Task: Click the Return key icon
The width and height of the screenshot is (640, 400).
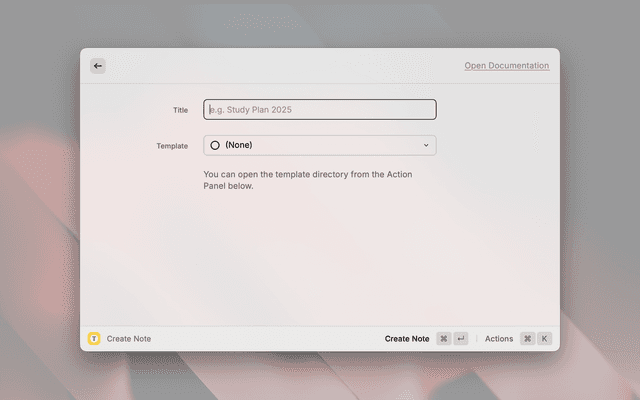Action: click(x=461, y=339)
